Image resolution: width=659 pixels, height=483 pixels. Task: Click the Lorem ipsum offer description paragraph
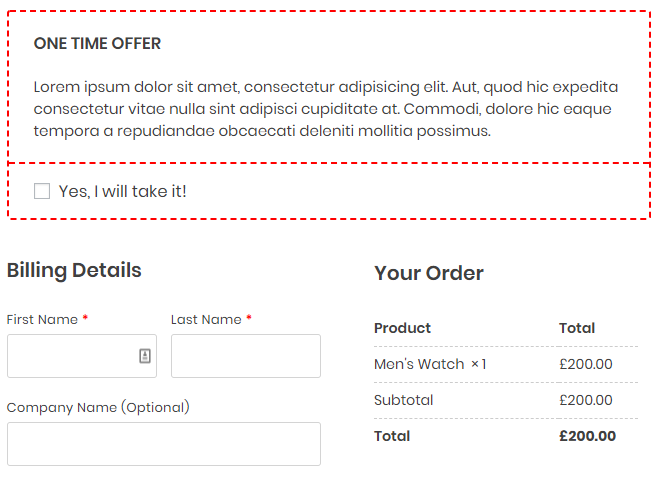click(325, 109)
